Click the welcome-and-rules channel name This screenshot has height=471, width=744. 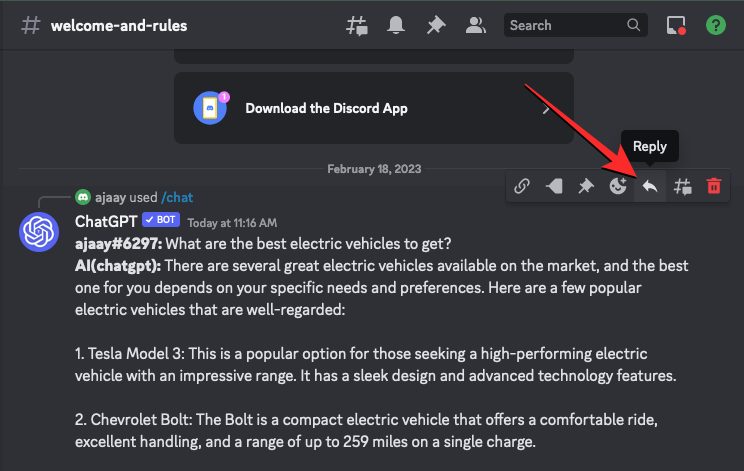pyautogui.click(x=118, y=25)
